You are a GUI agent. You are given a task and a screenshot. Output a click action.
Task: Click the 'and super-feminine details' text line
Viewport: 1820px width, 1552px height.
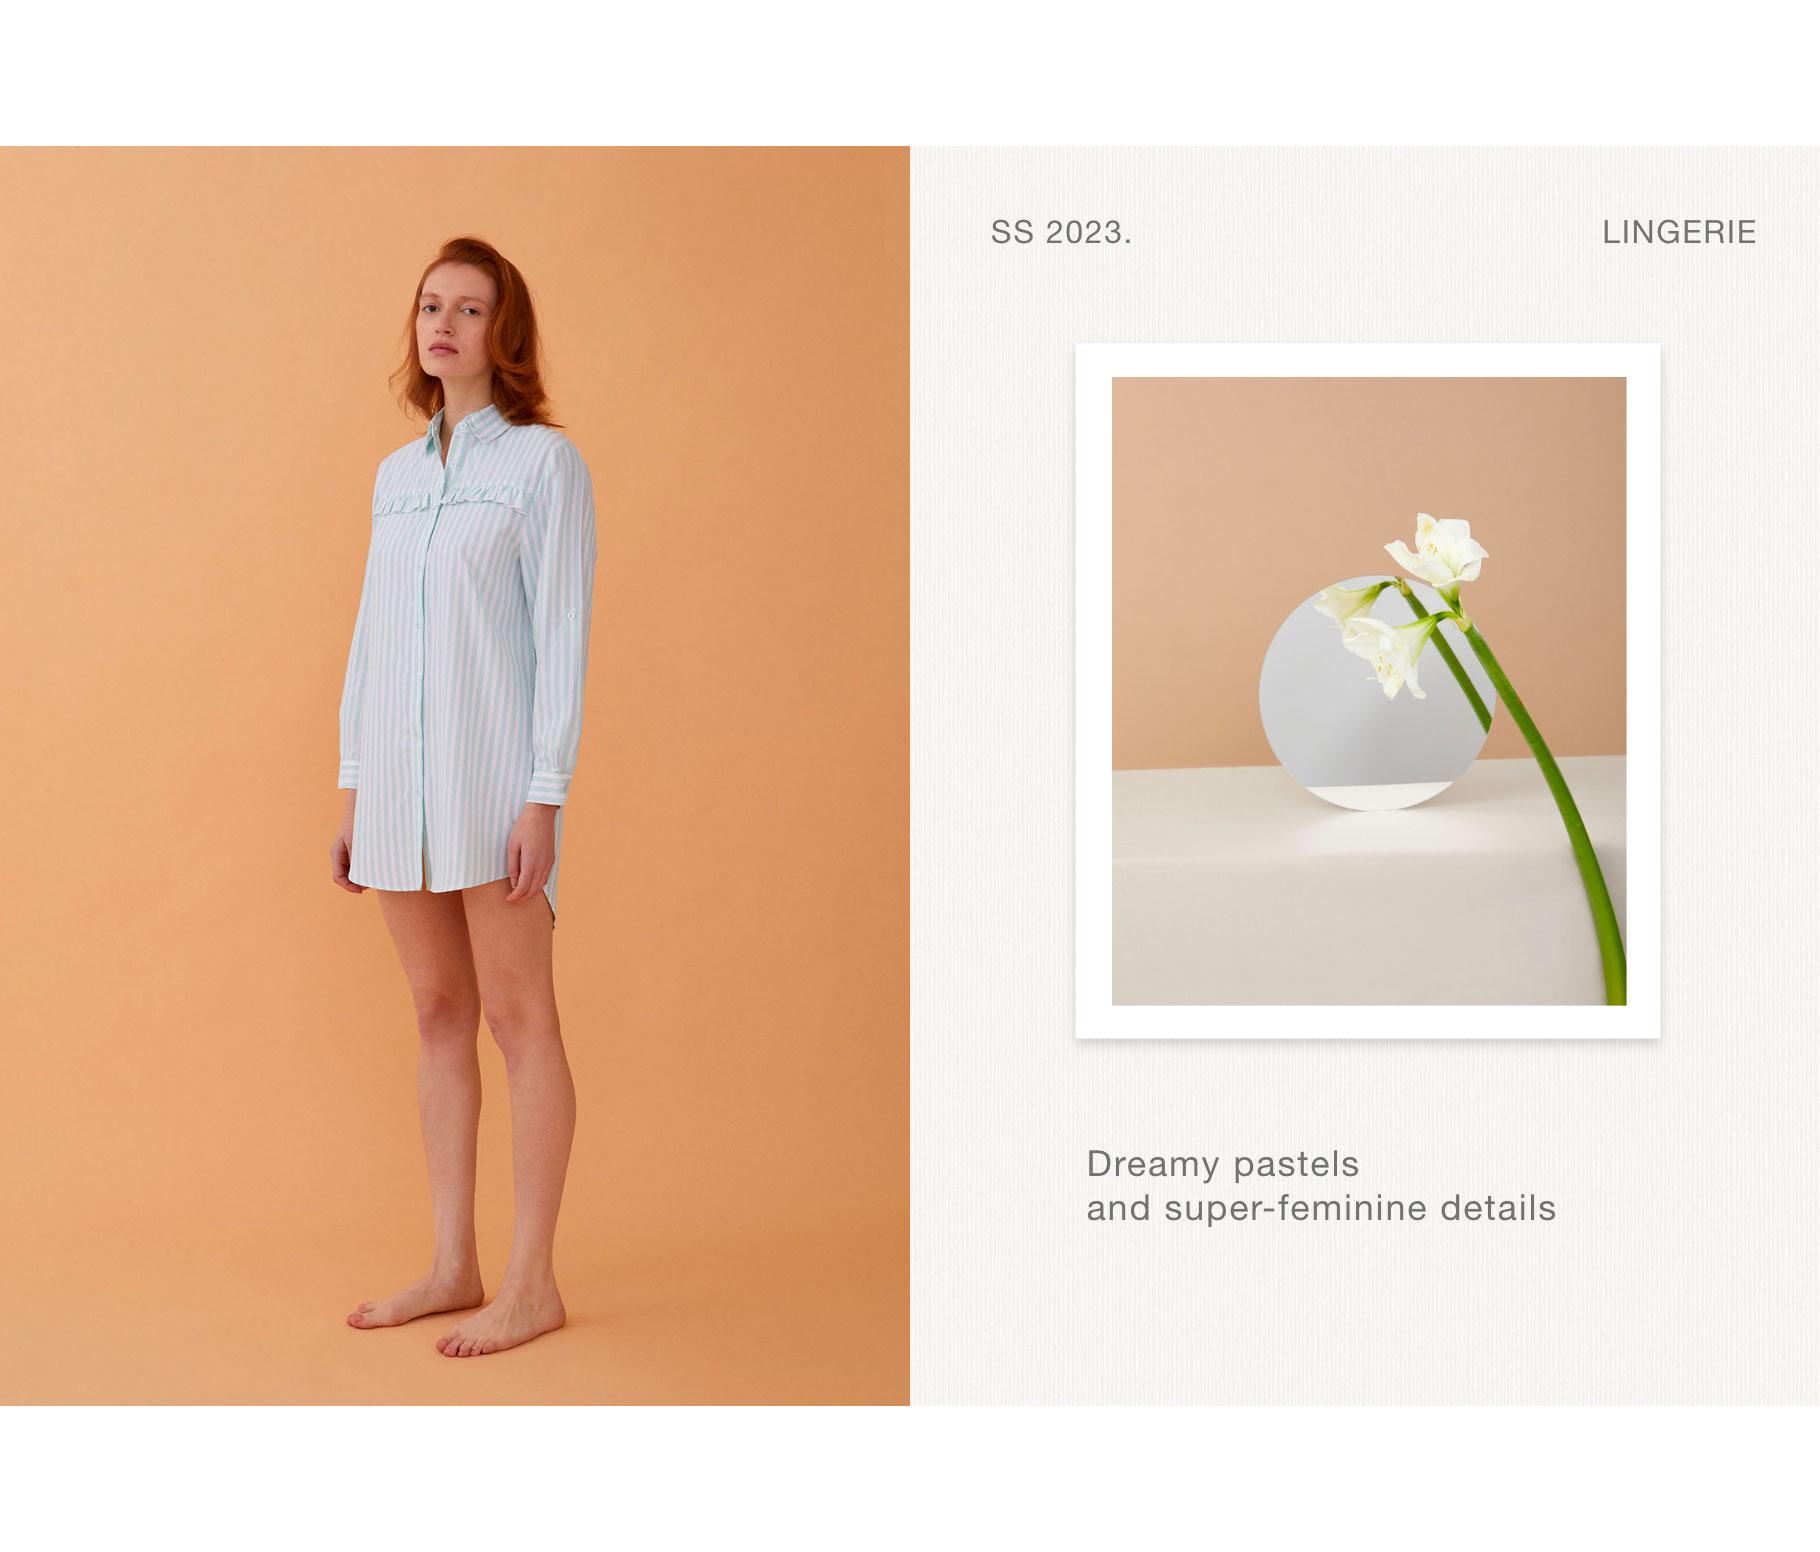(x=1321, y=1208)
